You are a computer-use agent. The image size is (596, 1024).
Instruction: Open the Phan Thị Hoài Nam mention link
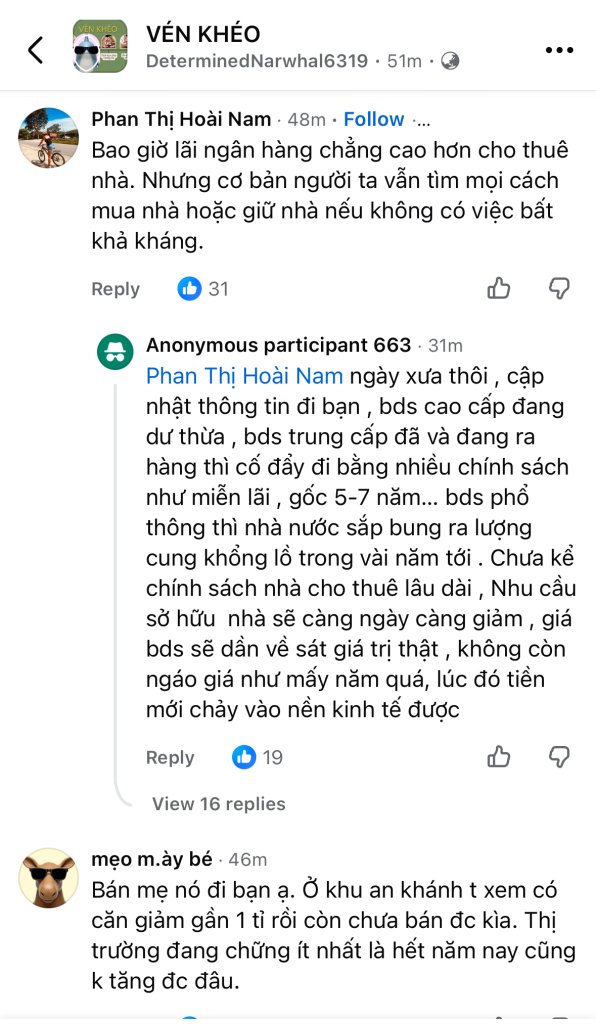[x=244, y=376]
